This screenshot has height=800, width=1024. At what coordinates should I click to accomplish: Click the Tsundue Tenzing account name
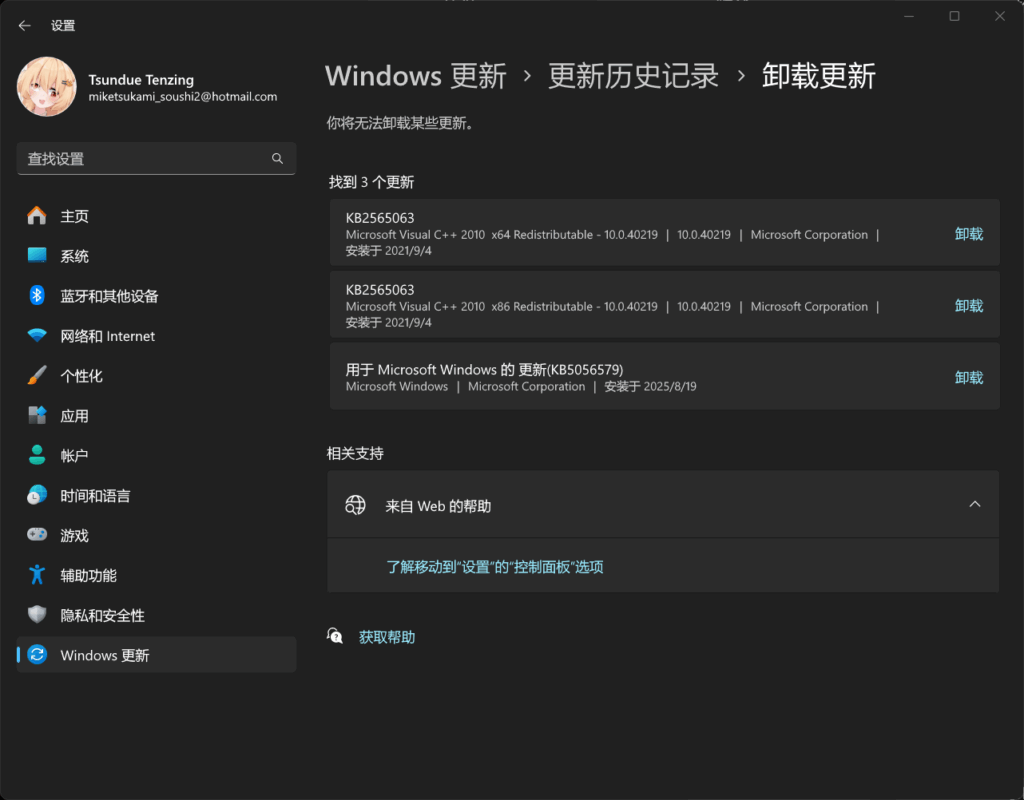point(141,80)
